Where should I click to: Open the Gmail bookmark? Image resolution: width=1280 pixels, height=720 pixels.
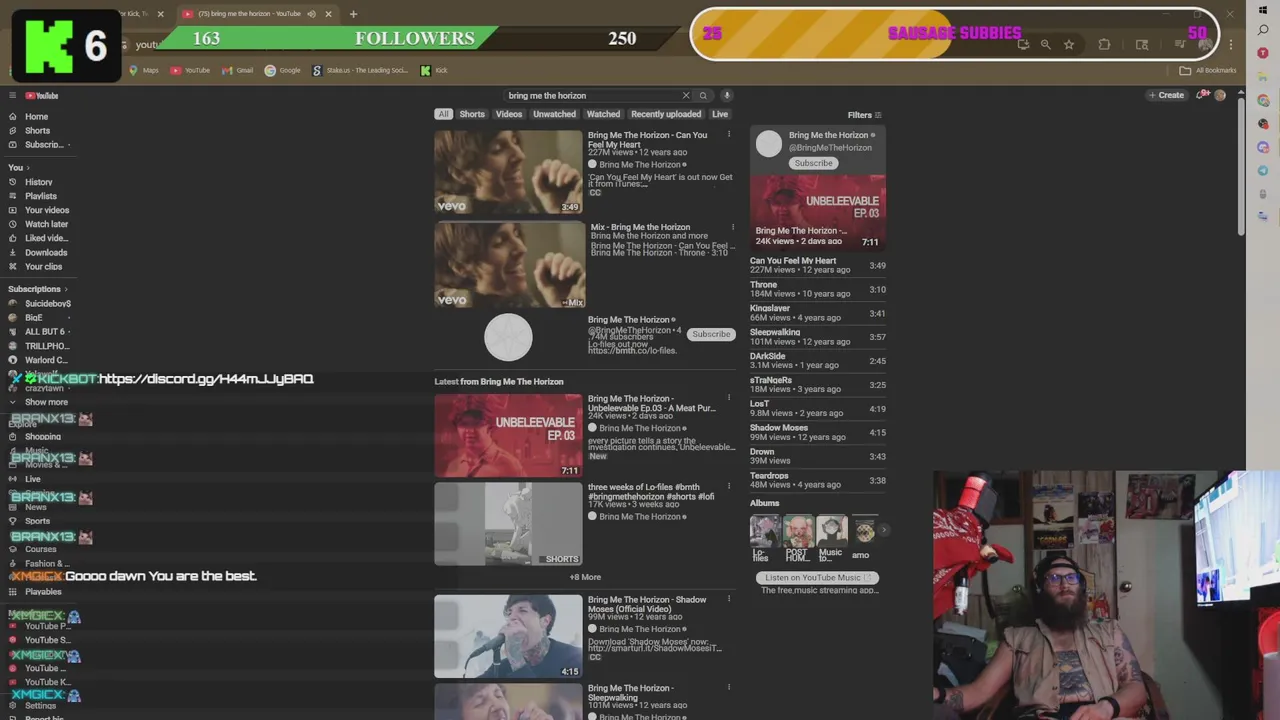(238, 70)
